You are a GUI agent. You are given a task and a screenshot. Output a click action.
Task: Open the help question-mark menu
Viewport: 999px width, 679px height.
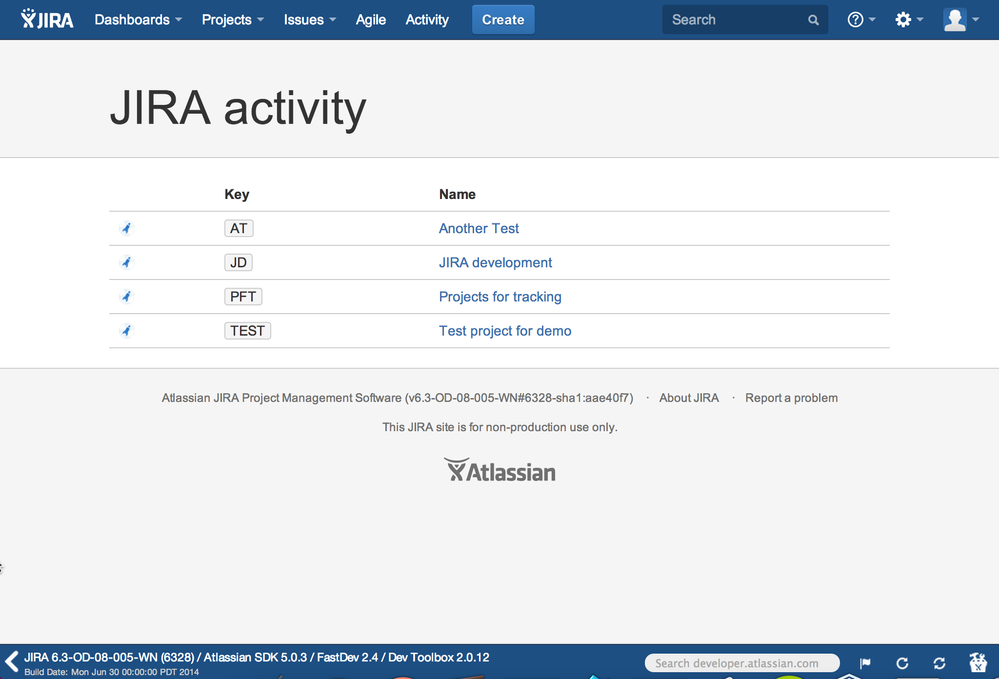point(861,20)
